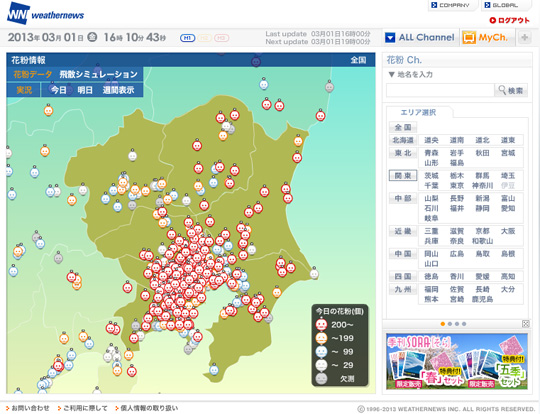This screenshot has height=414, width=540.
Task: Expand the ▼地名を入力 section
Action: coord(411,74)
